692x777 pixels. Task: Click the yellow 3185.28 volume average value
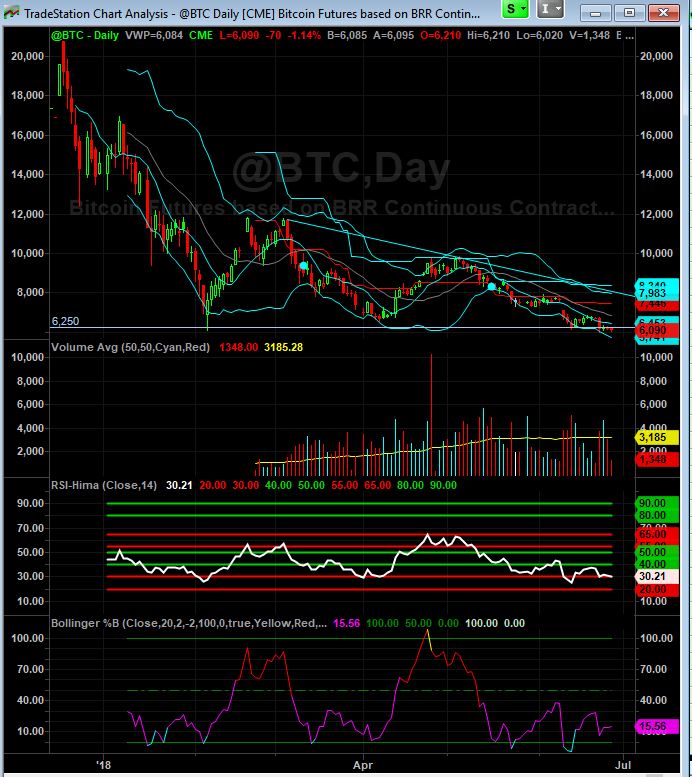[x=283, y=347]
